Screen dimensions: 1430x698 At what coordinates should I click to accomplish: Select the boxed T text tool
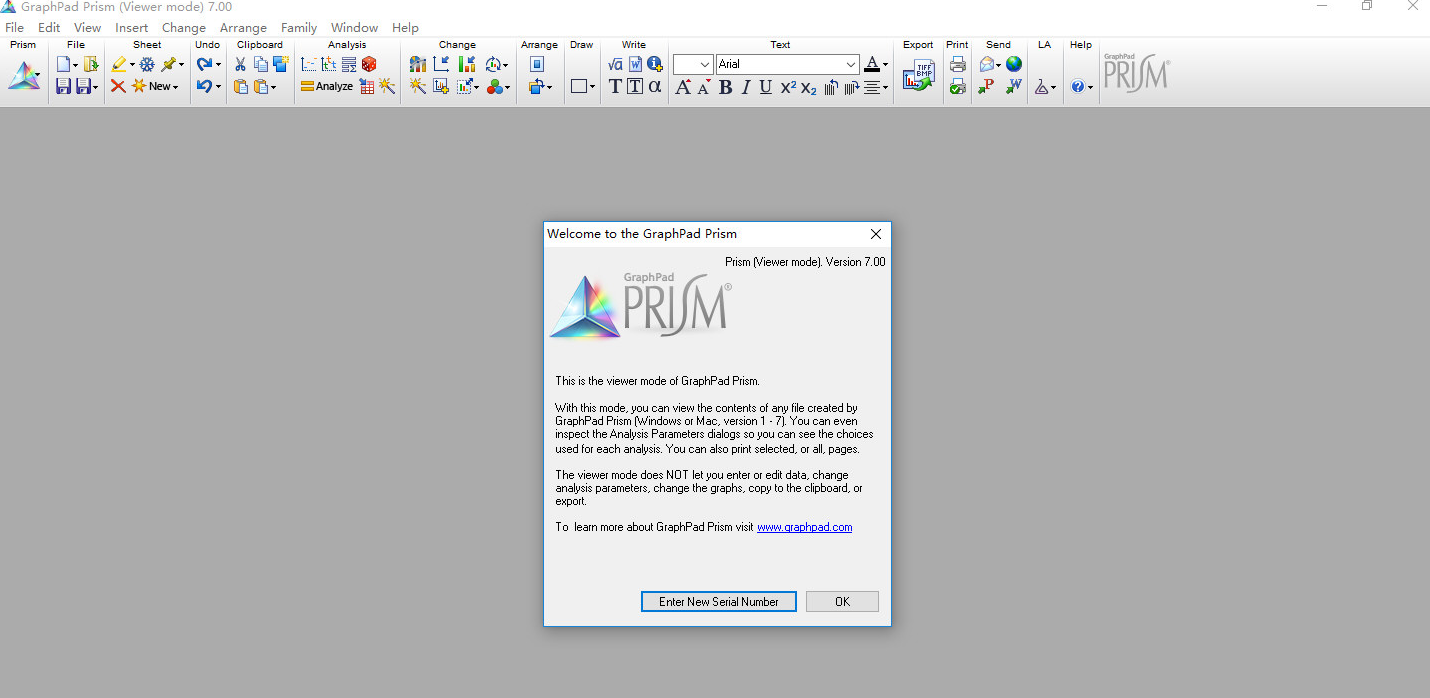[635, 87]
